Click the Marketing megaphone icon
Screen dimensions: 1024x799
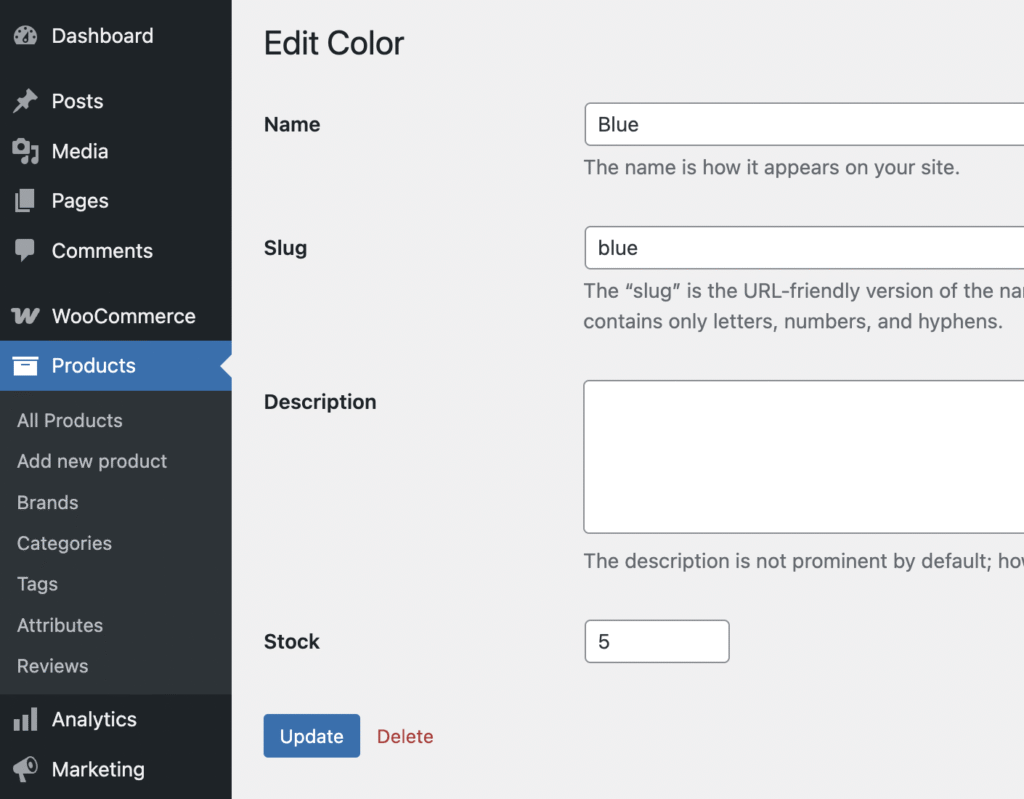point(25,769)
